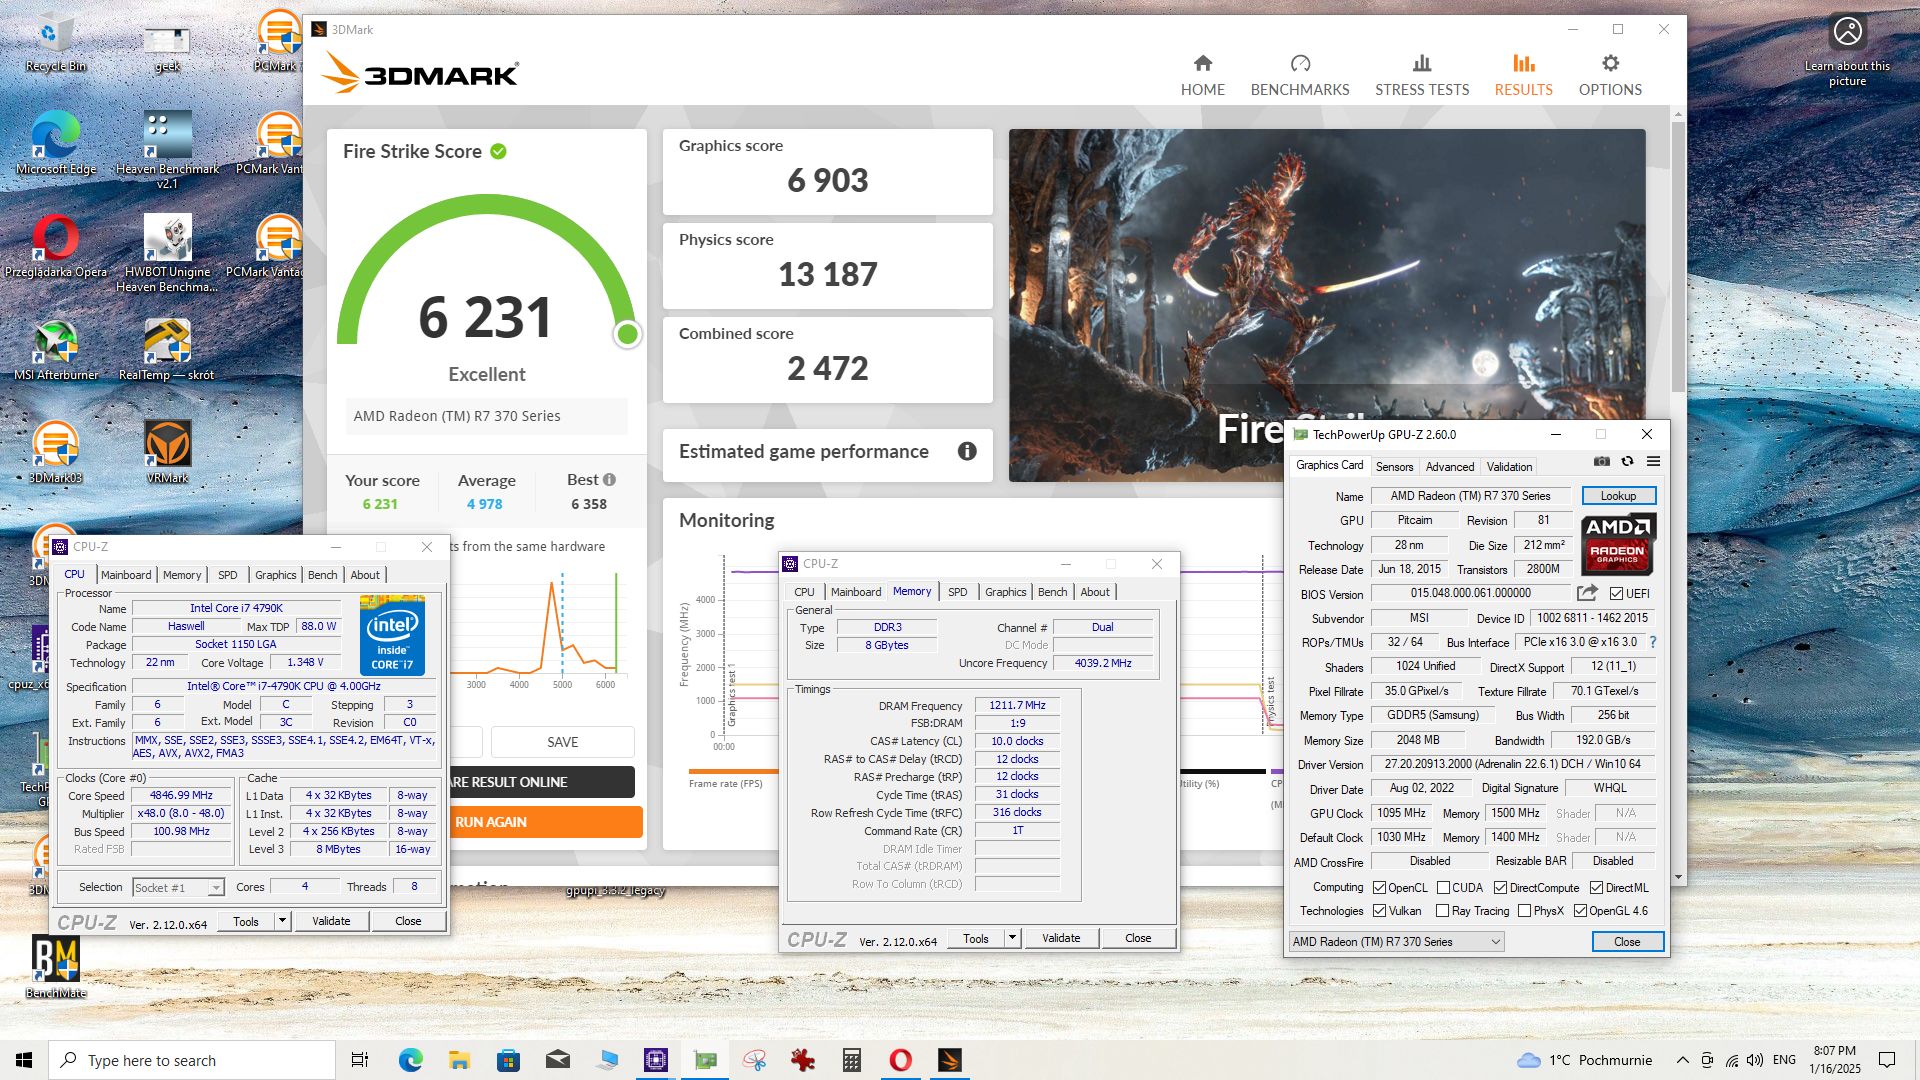Switch to Sensors tab in GPU-Z
Viewport: 1920px width, 1080px height.
[x=1394, y=466]
